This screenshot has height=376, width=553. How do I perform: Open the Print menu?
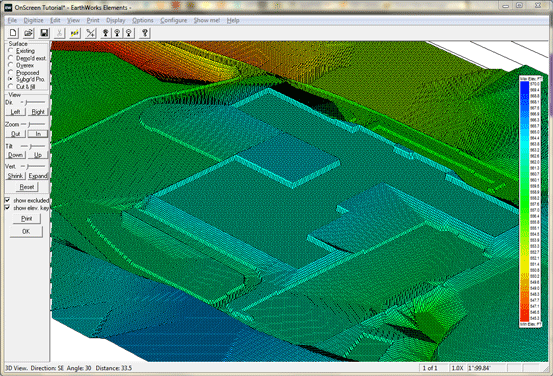coord(93,20)
